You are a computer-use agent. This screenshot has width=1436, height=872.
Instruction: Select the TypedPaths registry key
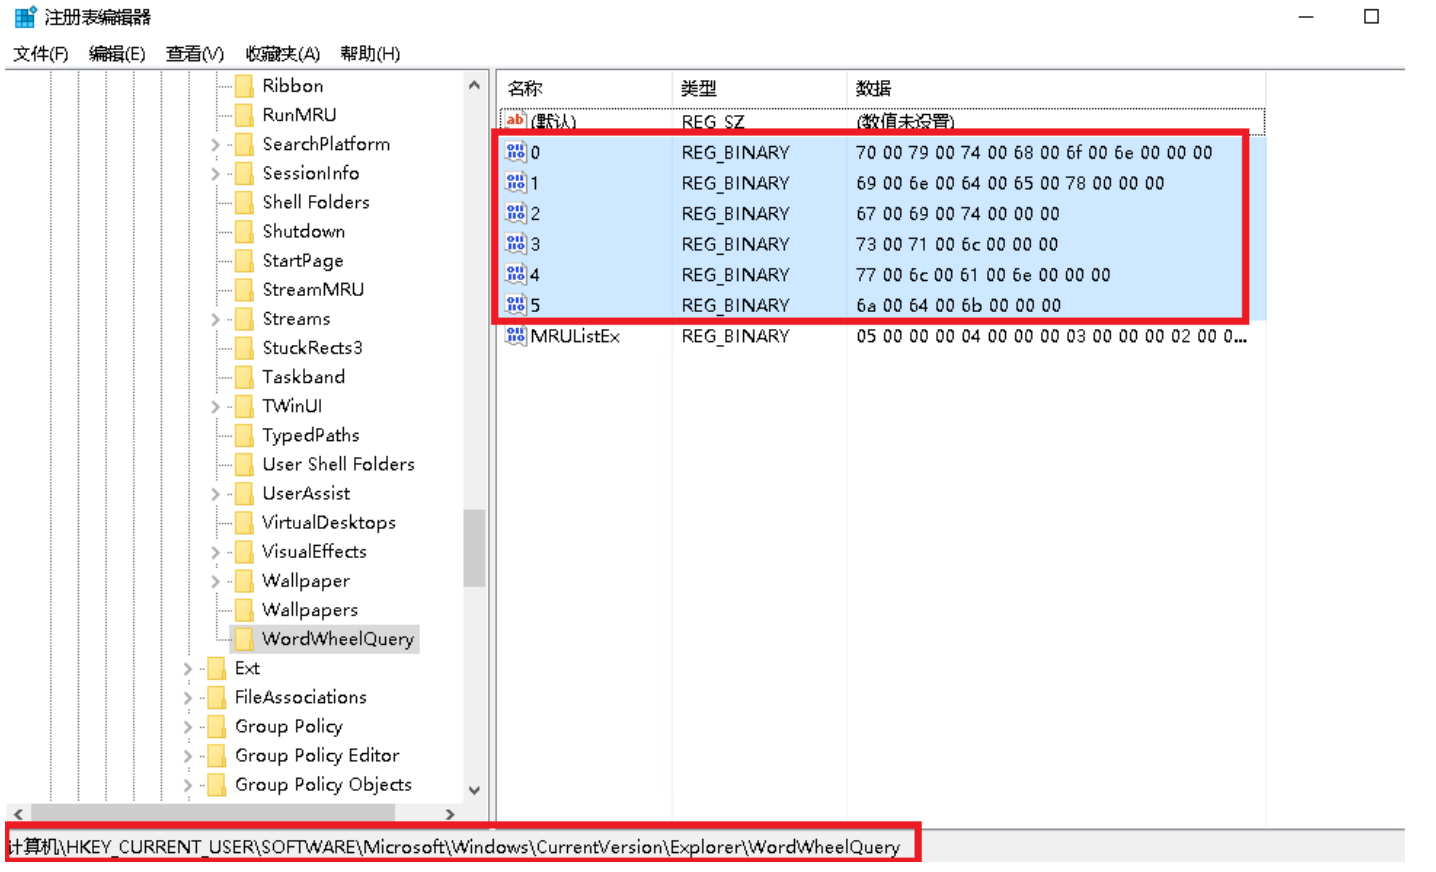click(310, 435)
